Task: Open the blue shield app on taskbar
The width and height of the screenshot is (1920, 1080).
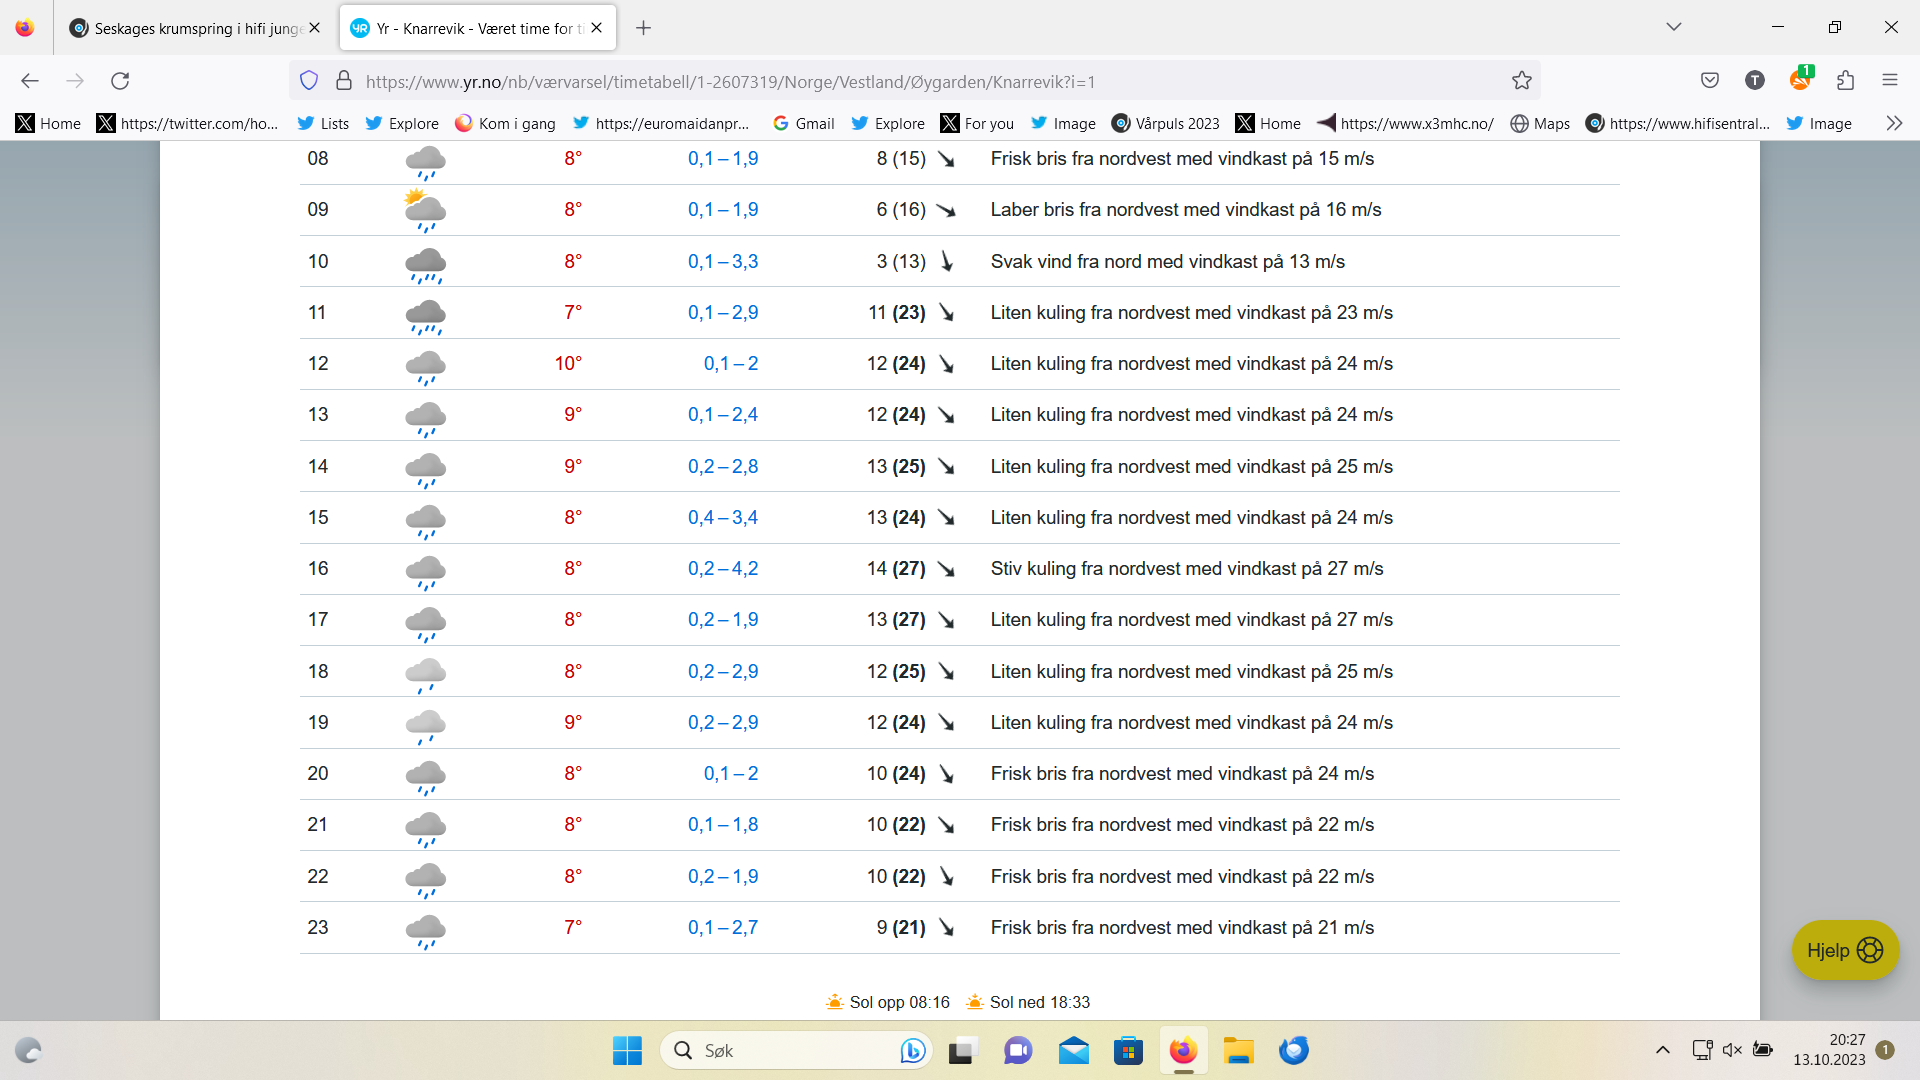Action: coord(1293,1050)
